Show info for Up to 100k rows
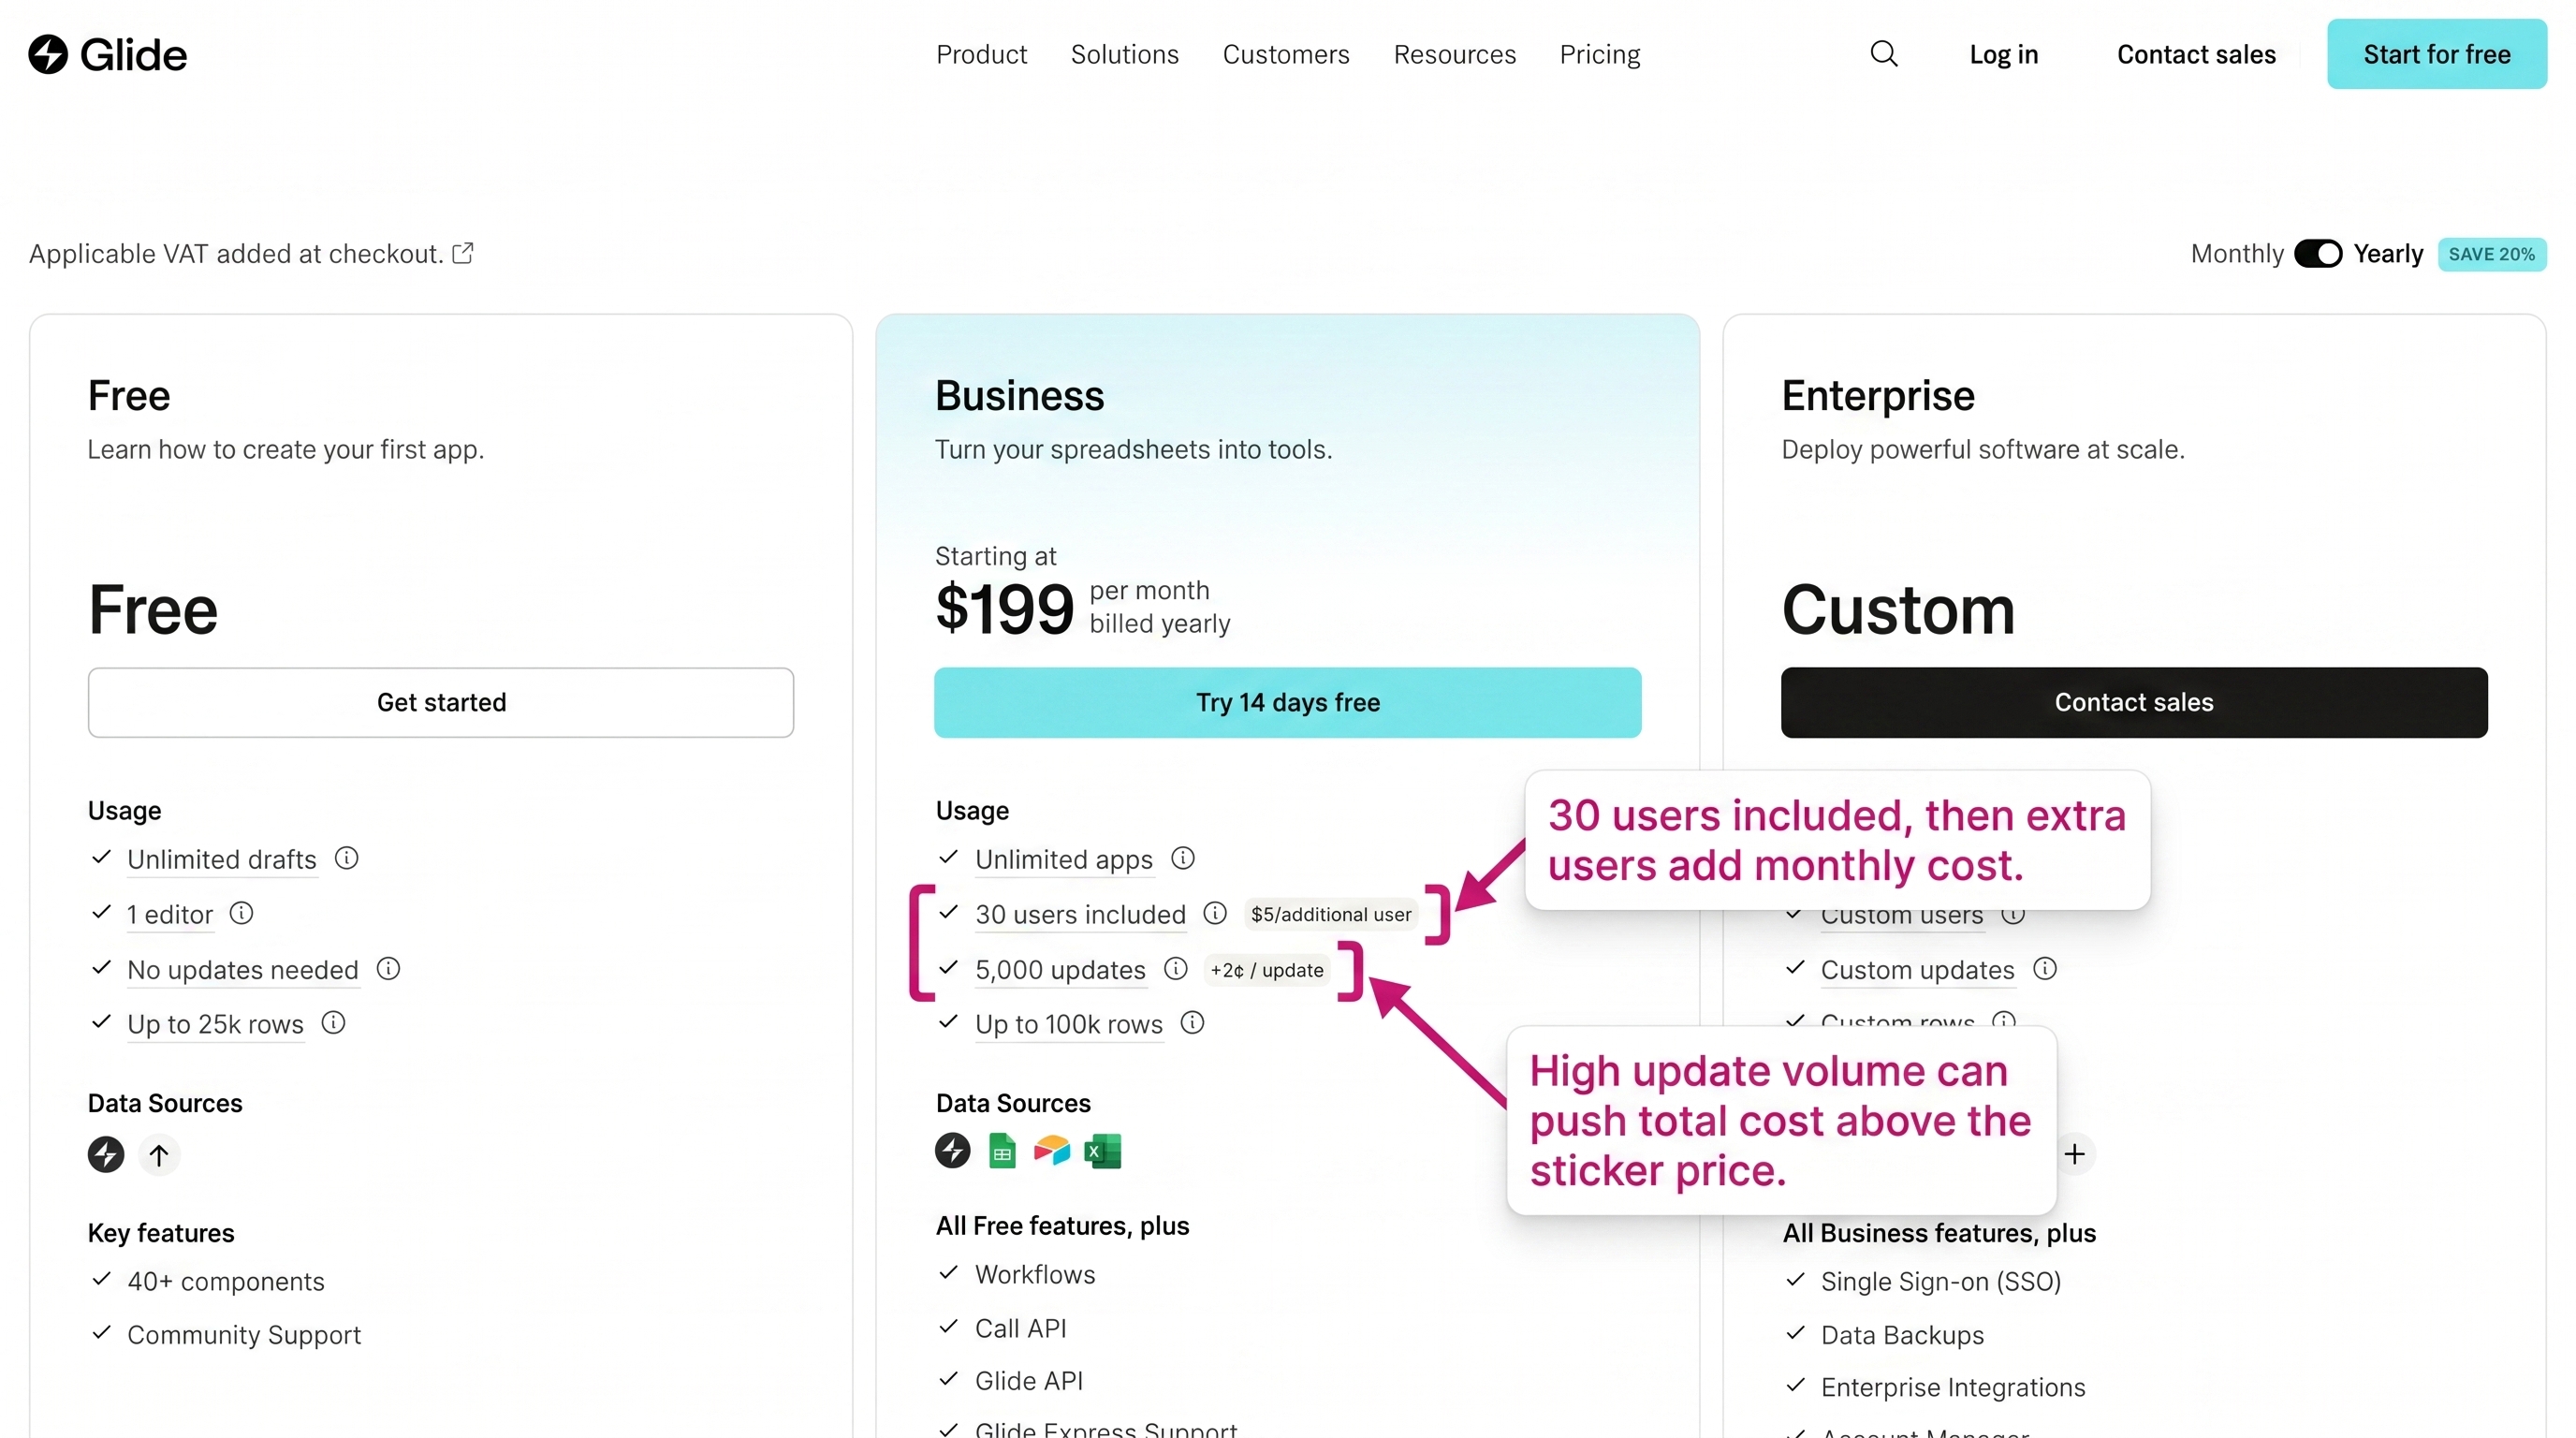Image resolution: width=2576 pixels, height=1438 pixels. [1193, 1022]
